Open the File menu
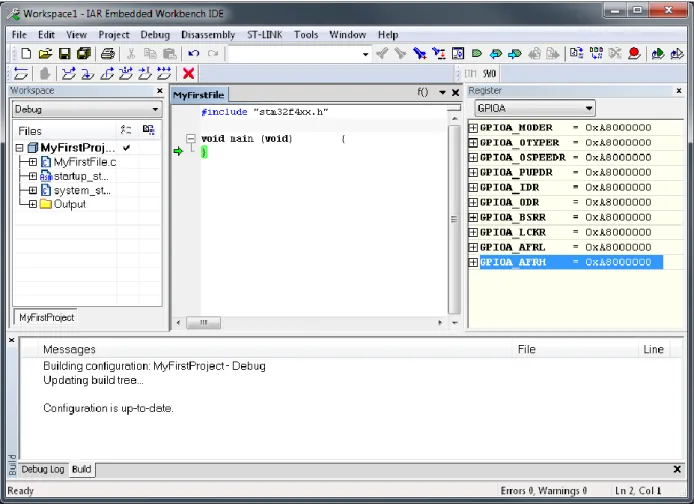Screen dimensions: 694x504 point(19,35)
